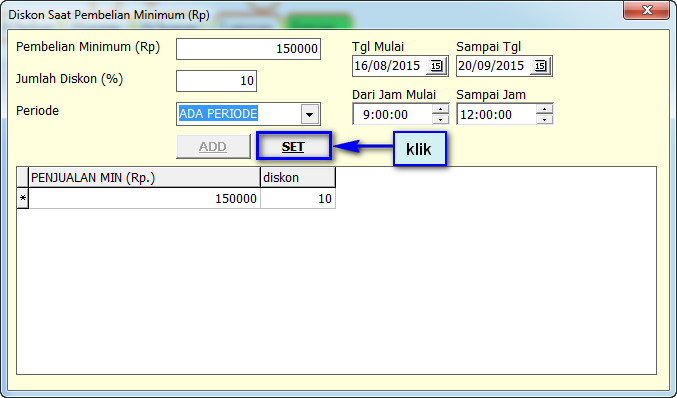This screenshot has height=398, width=677.
Task: Select the grid cell with 150000
Action: tap(144, 199)
